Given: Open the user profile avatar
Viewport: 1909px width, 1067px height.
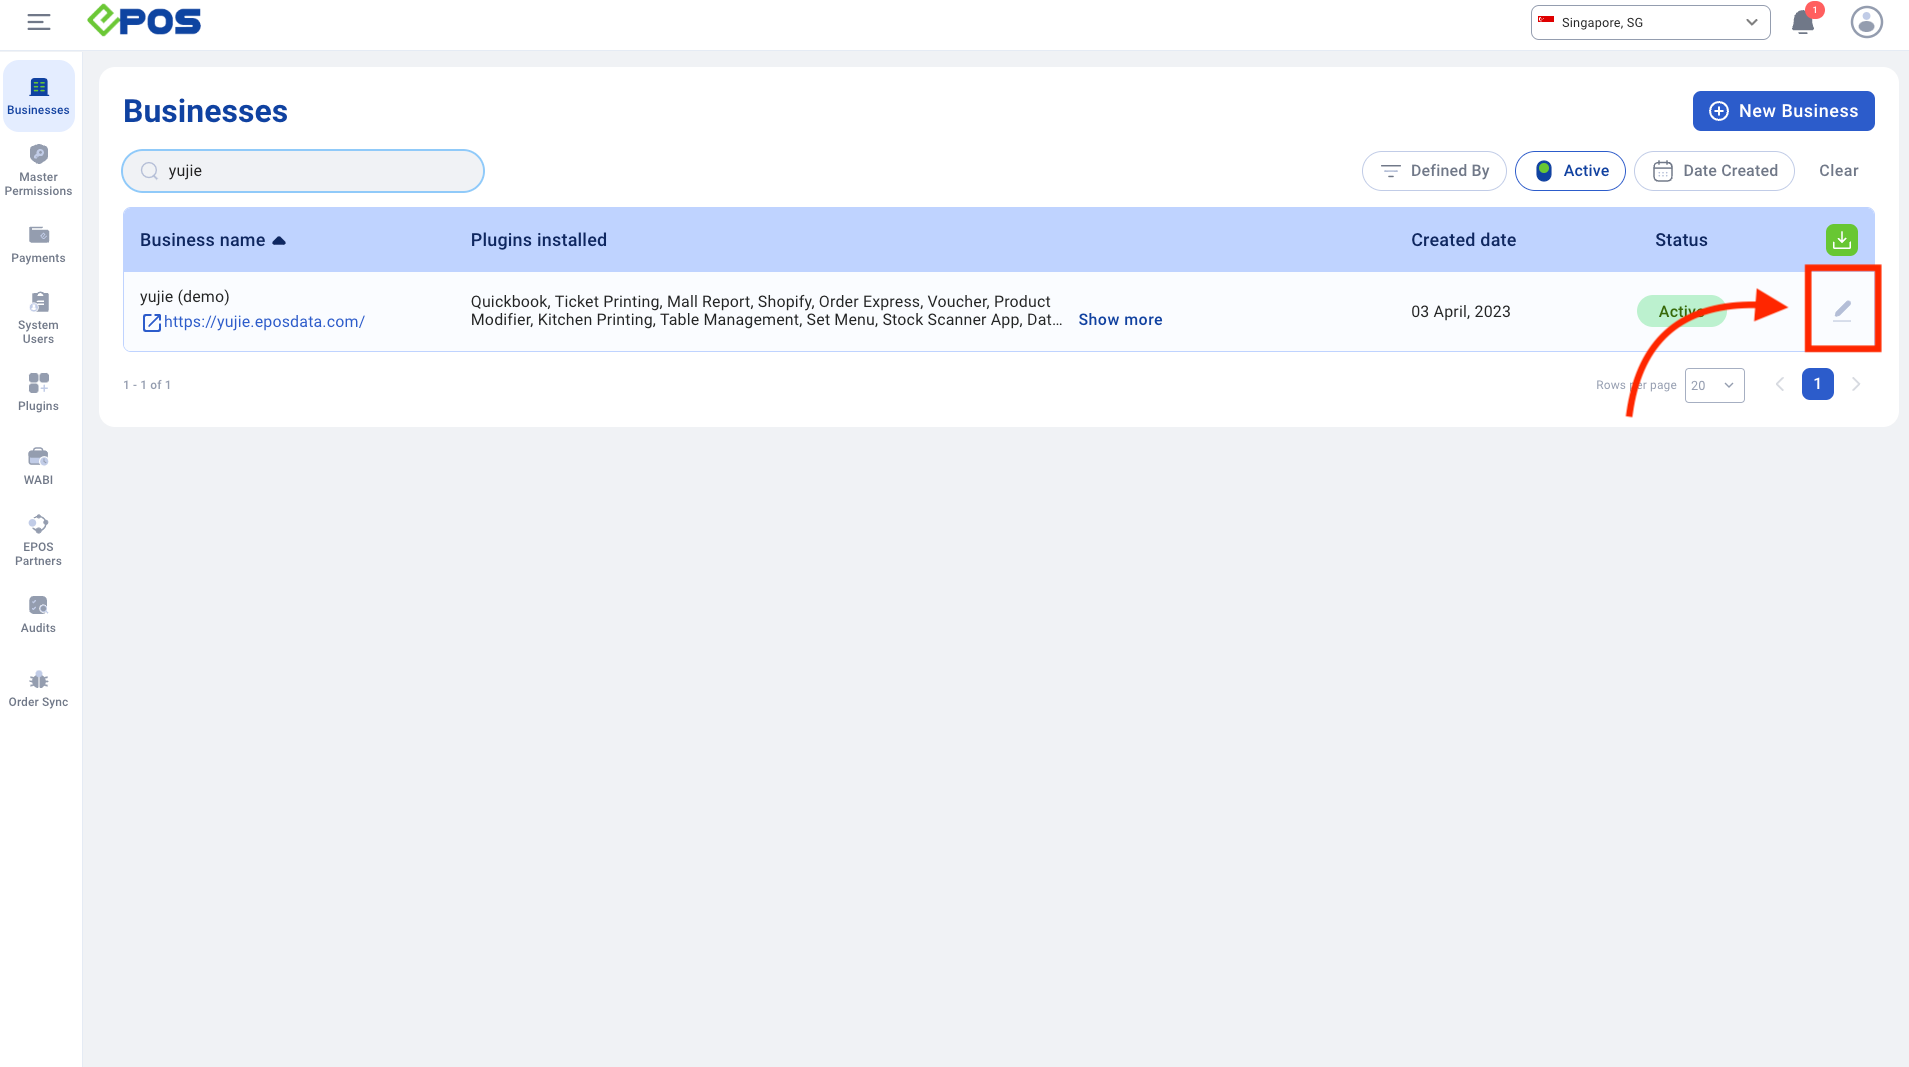Looking at the screenshot, I should 1866,22.
